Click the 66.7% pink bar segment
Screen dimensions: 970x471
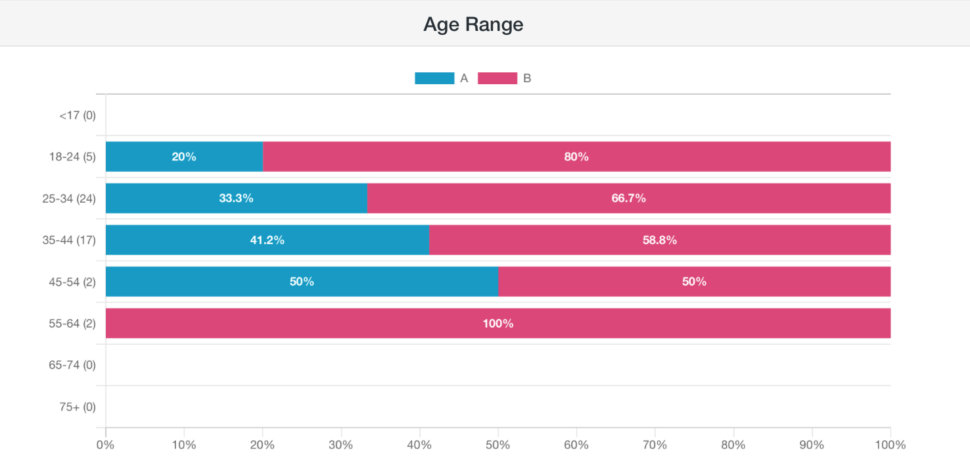click(x=628, y=198)
